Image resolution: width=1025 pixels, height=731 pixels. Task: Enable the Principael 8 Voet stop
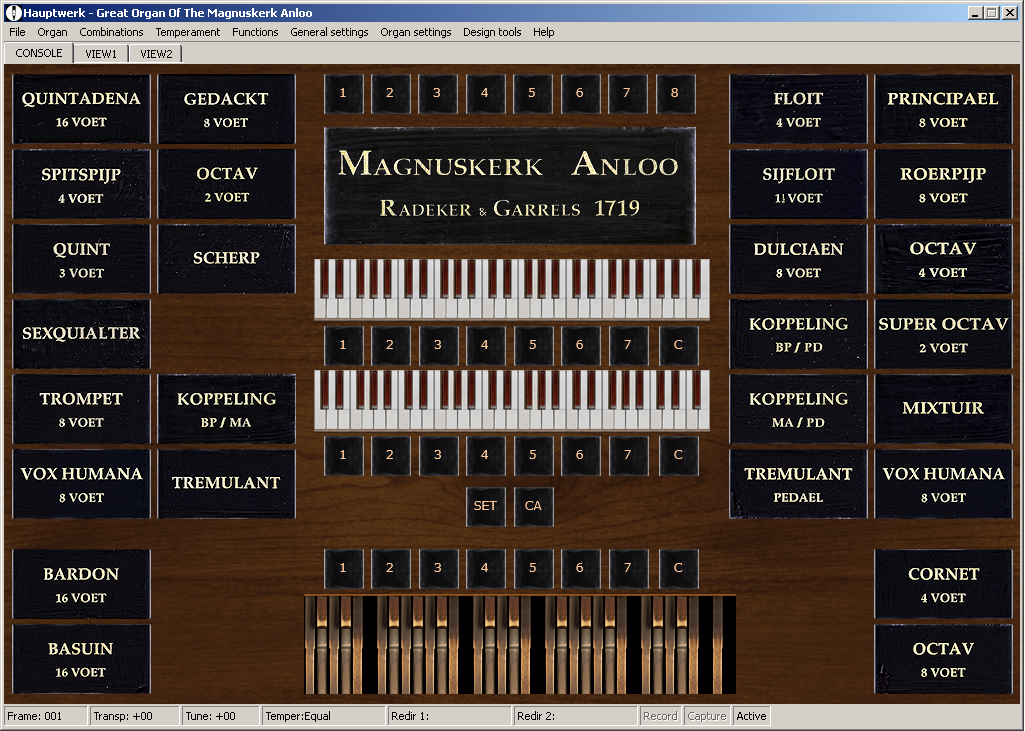pos(943,109)
